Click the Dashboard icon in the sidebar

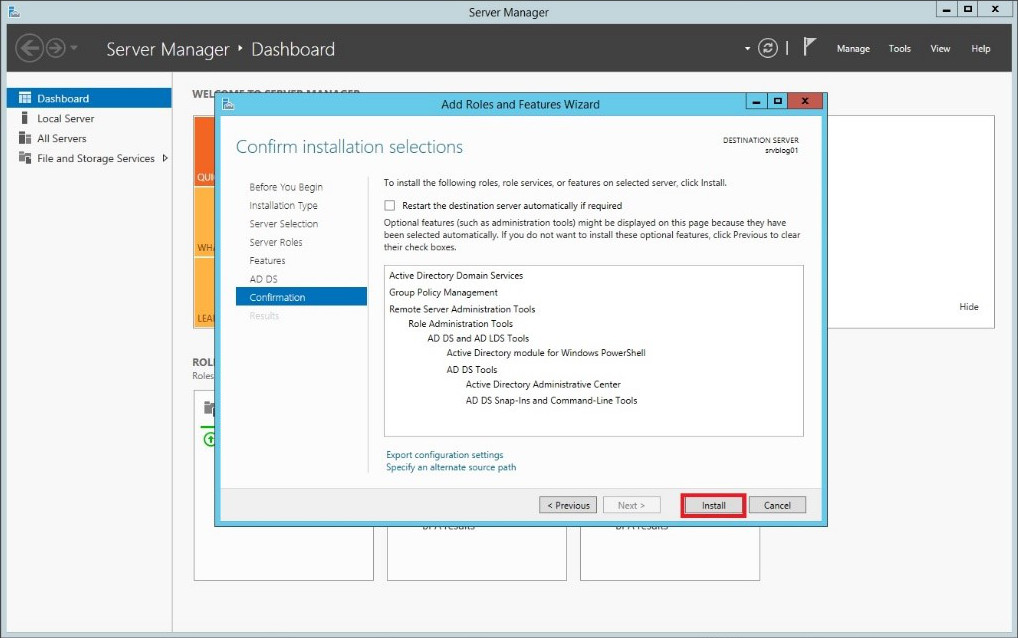pos(25,98)
